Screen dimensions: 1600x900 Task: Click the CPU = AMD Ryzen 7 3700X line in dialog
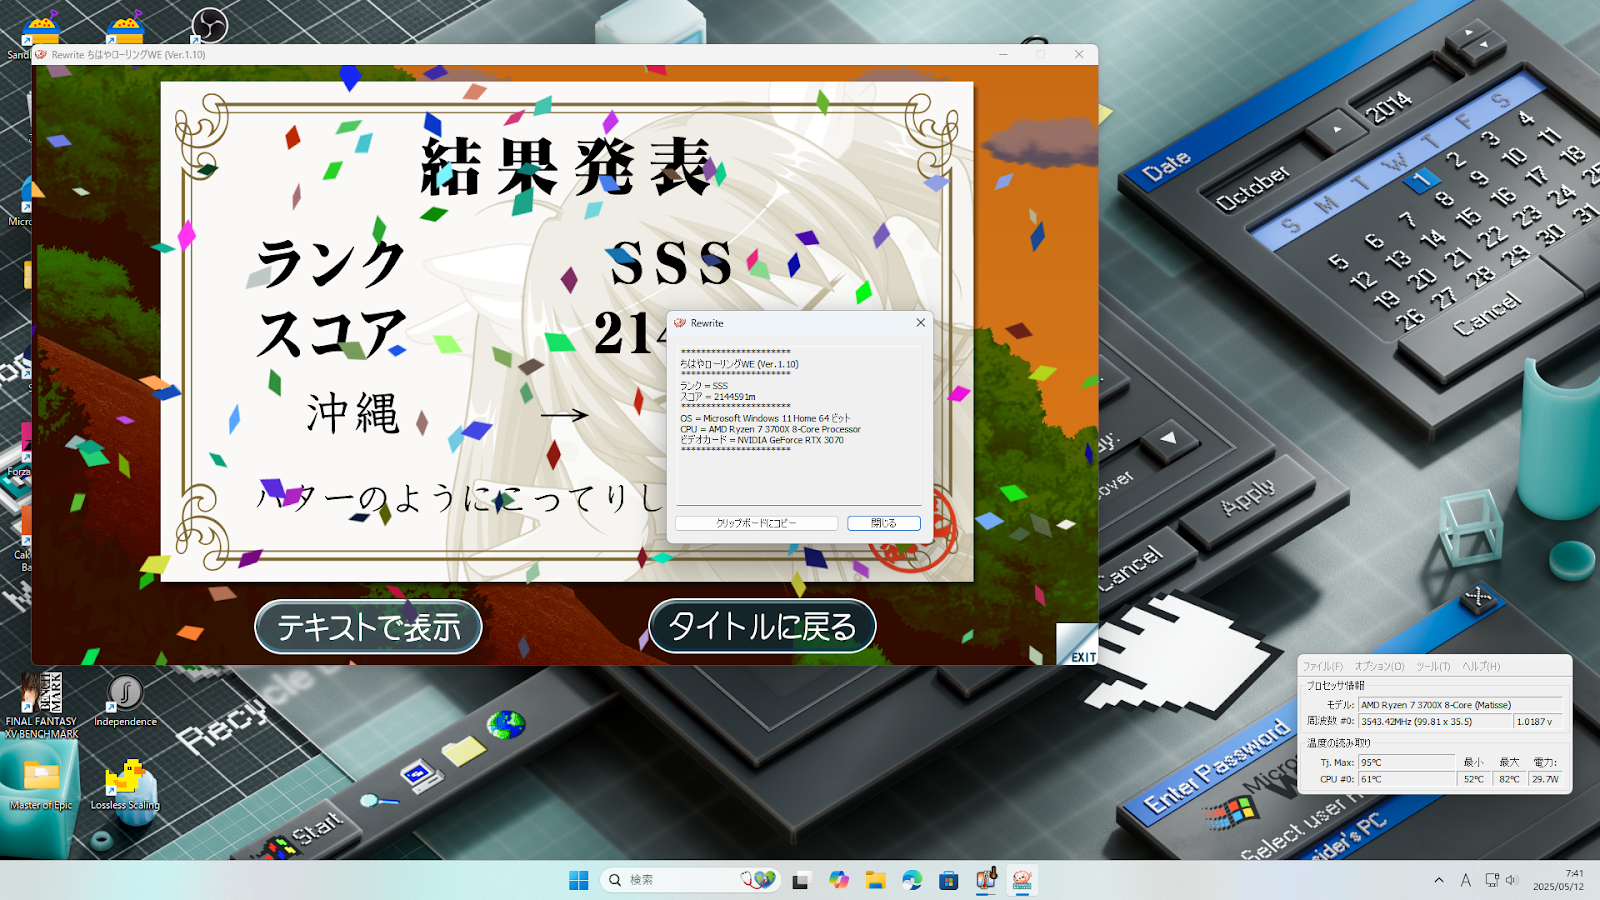(x=770, y=429)
